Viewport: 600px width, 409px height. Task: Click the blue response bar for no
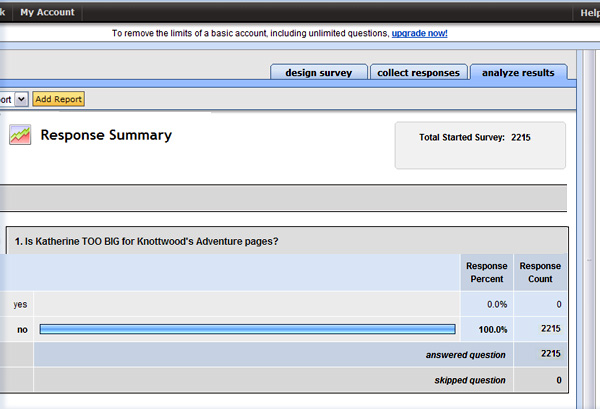pyautogui.click(x=247, y=329)
